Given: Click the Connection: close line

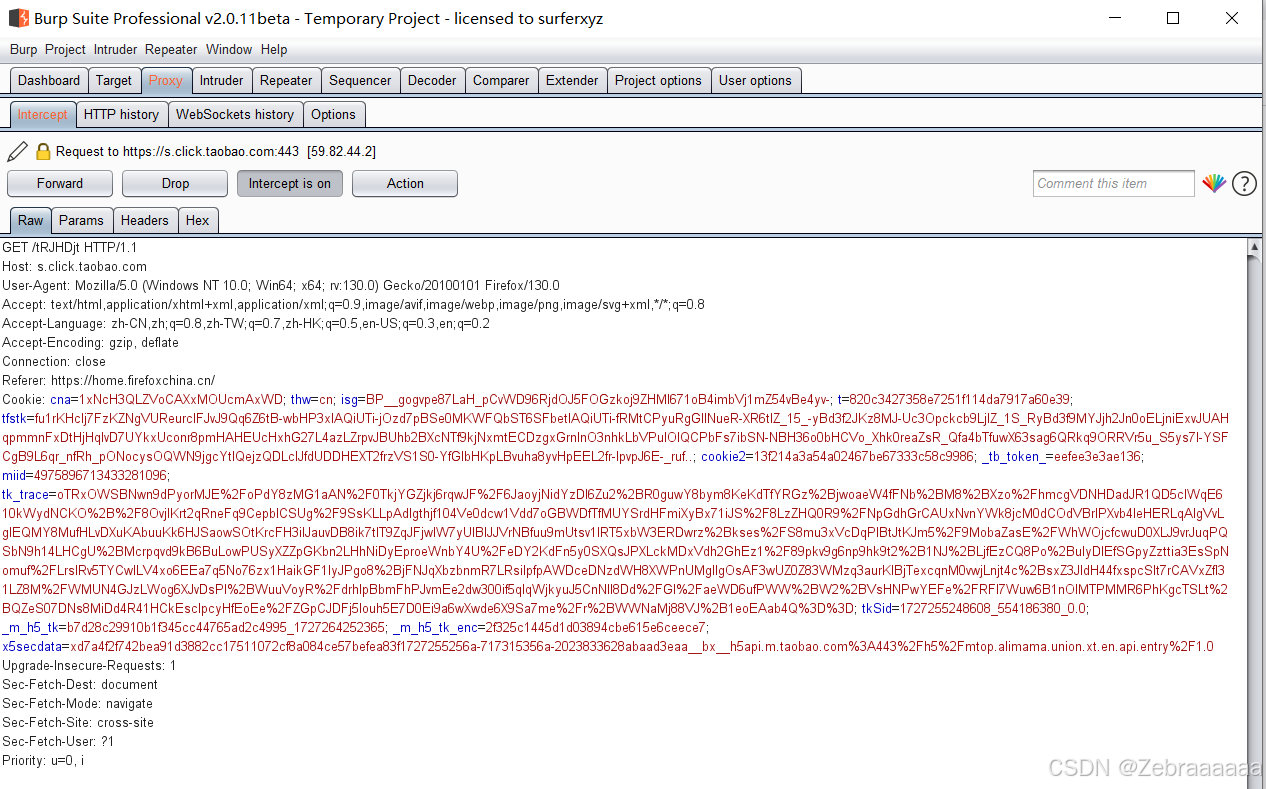Looking at the screenshot, I should (54, 361).
